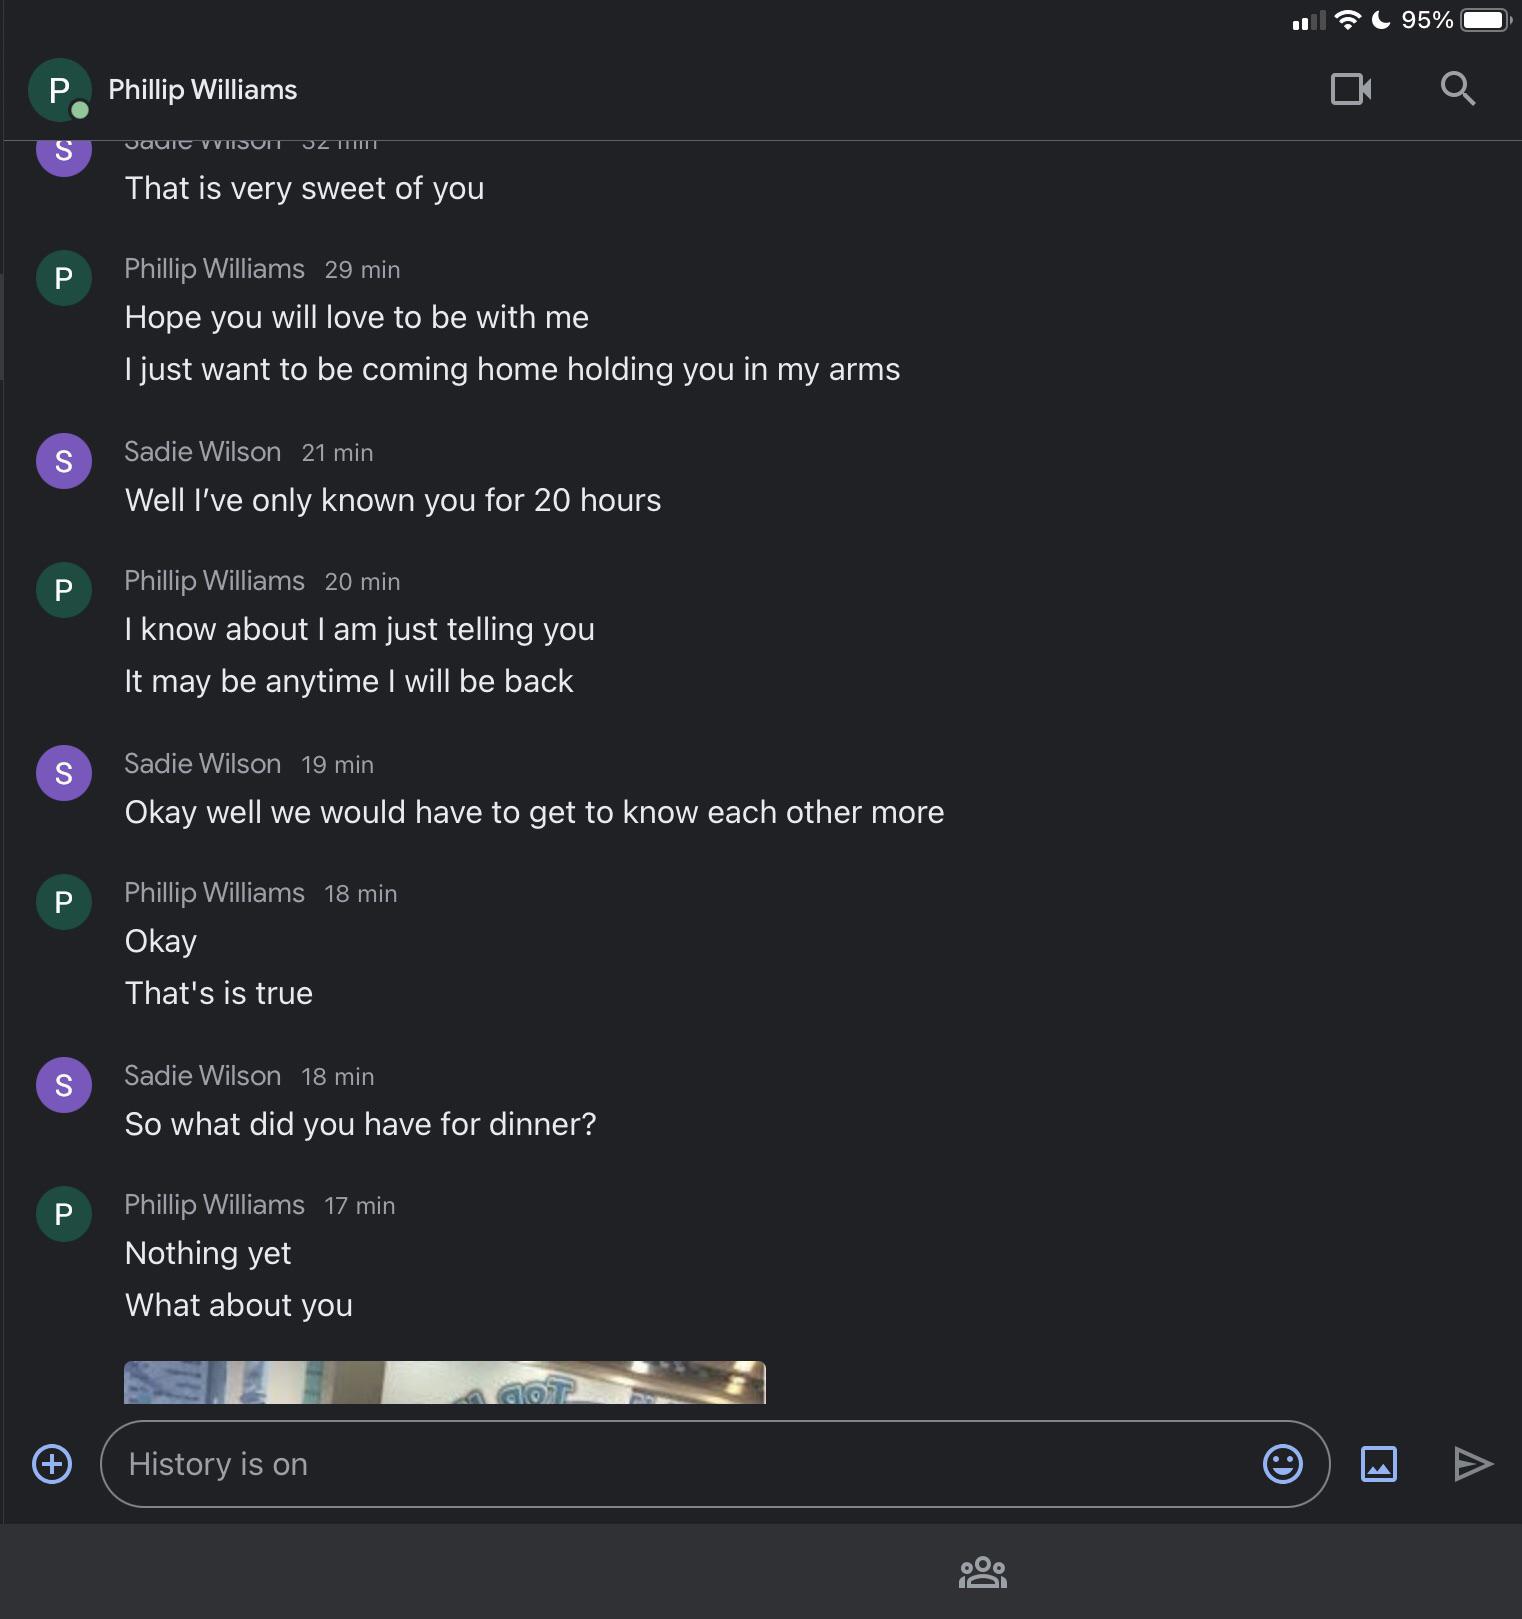Start a video call with Phillip
1522x1619 pixels.
(1350, 89)
